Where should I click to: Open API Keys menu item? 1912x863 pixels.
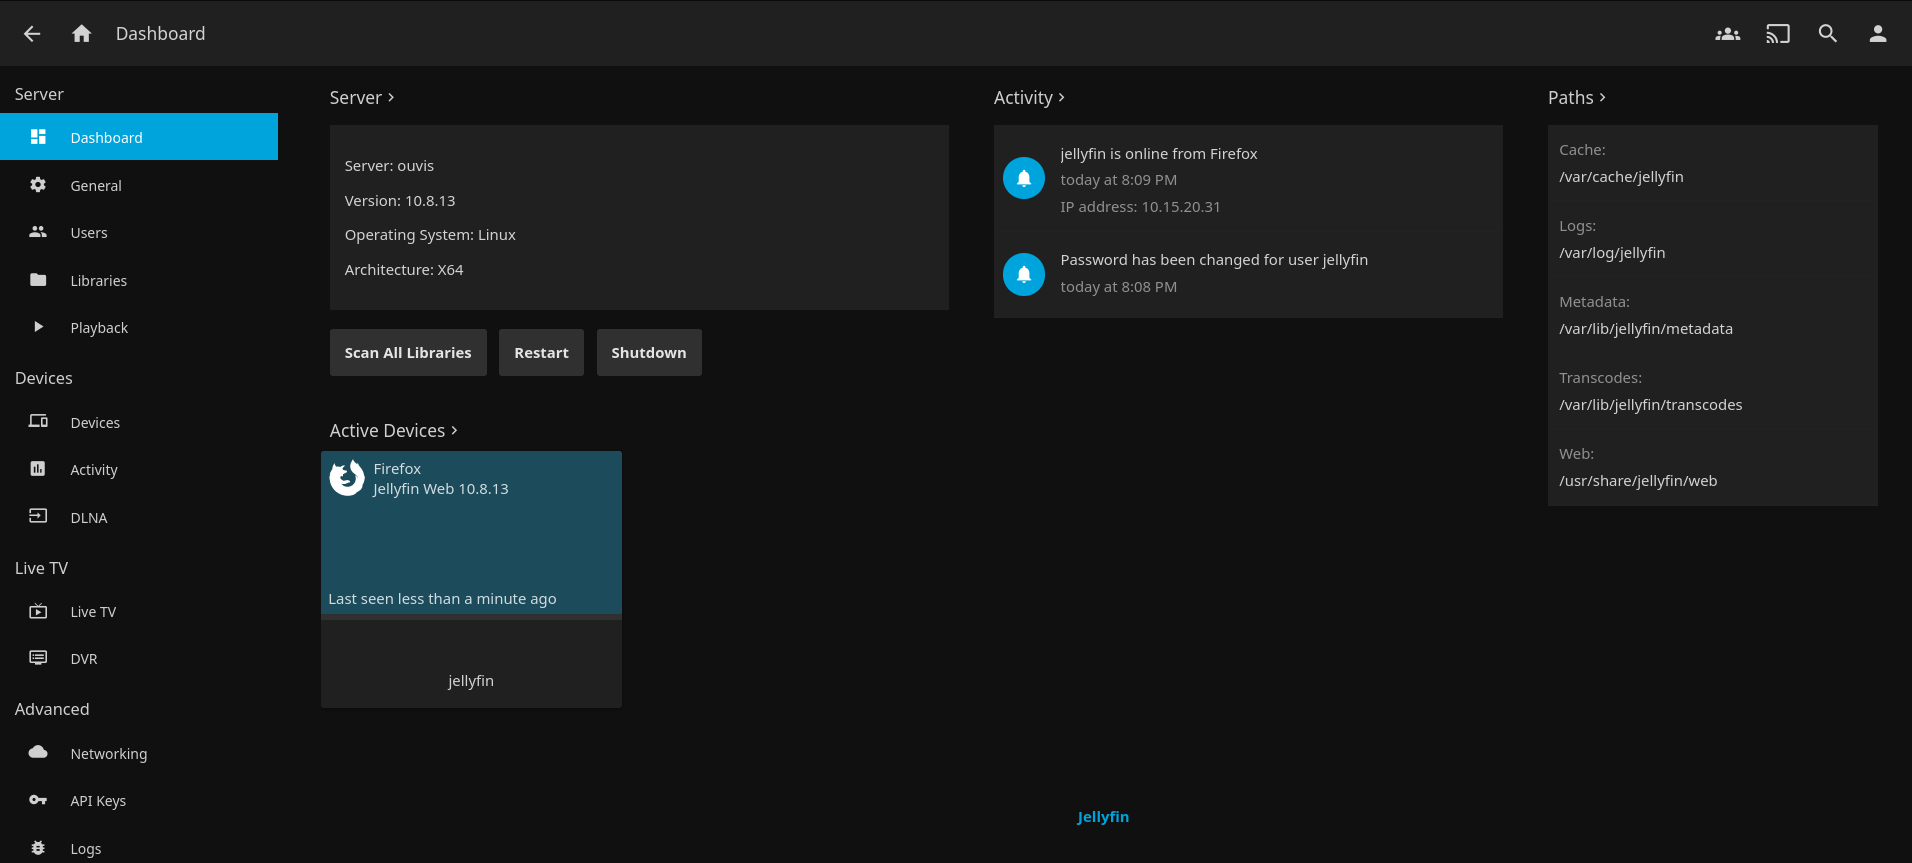(x=139, y=800)
